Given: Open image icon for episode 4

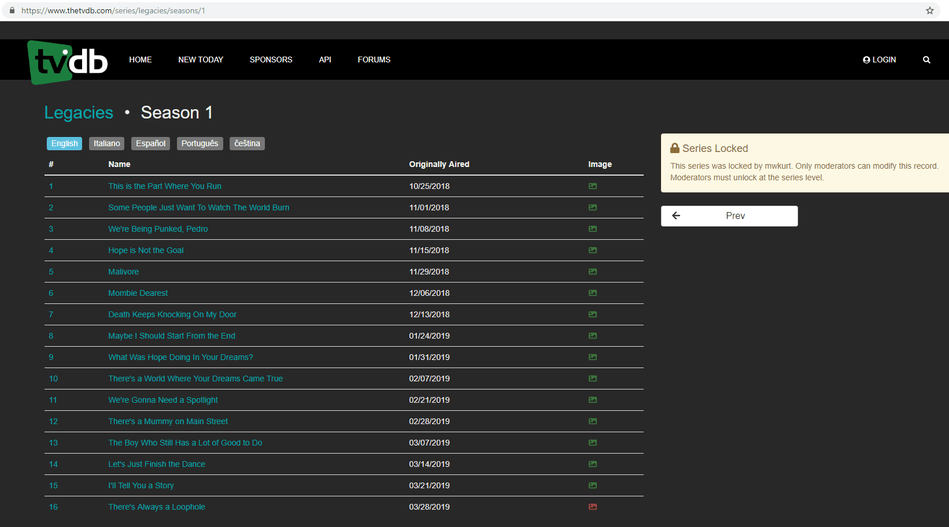Looking at the screenshot, I should pos(593,250).
